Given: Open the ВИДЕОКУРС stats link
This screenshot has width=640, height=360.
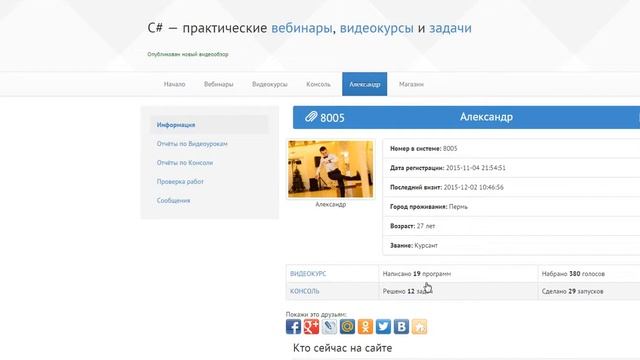Looking at the screenshot, I should pyautogui.click(x=308, y=274).
